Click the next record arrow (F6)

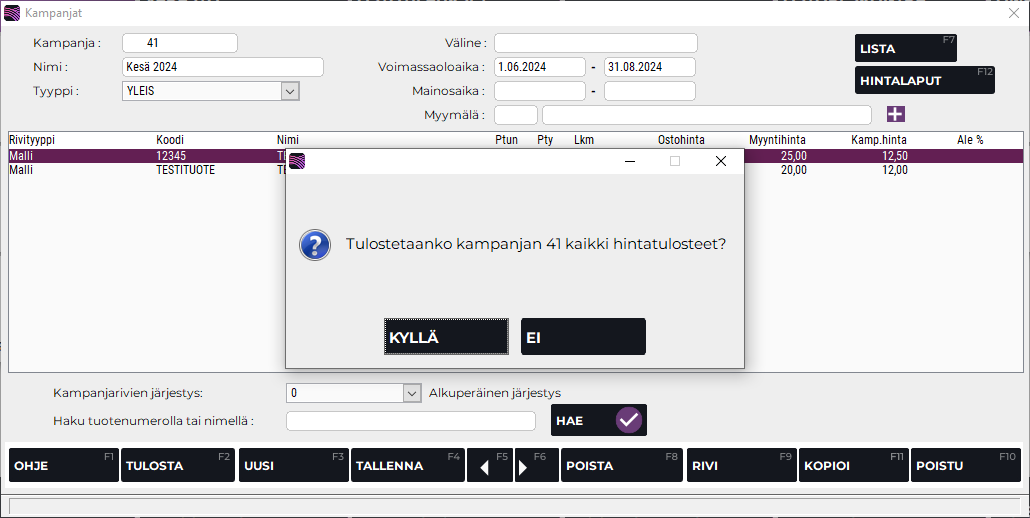[536, 466]
